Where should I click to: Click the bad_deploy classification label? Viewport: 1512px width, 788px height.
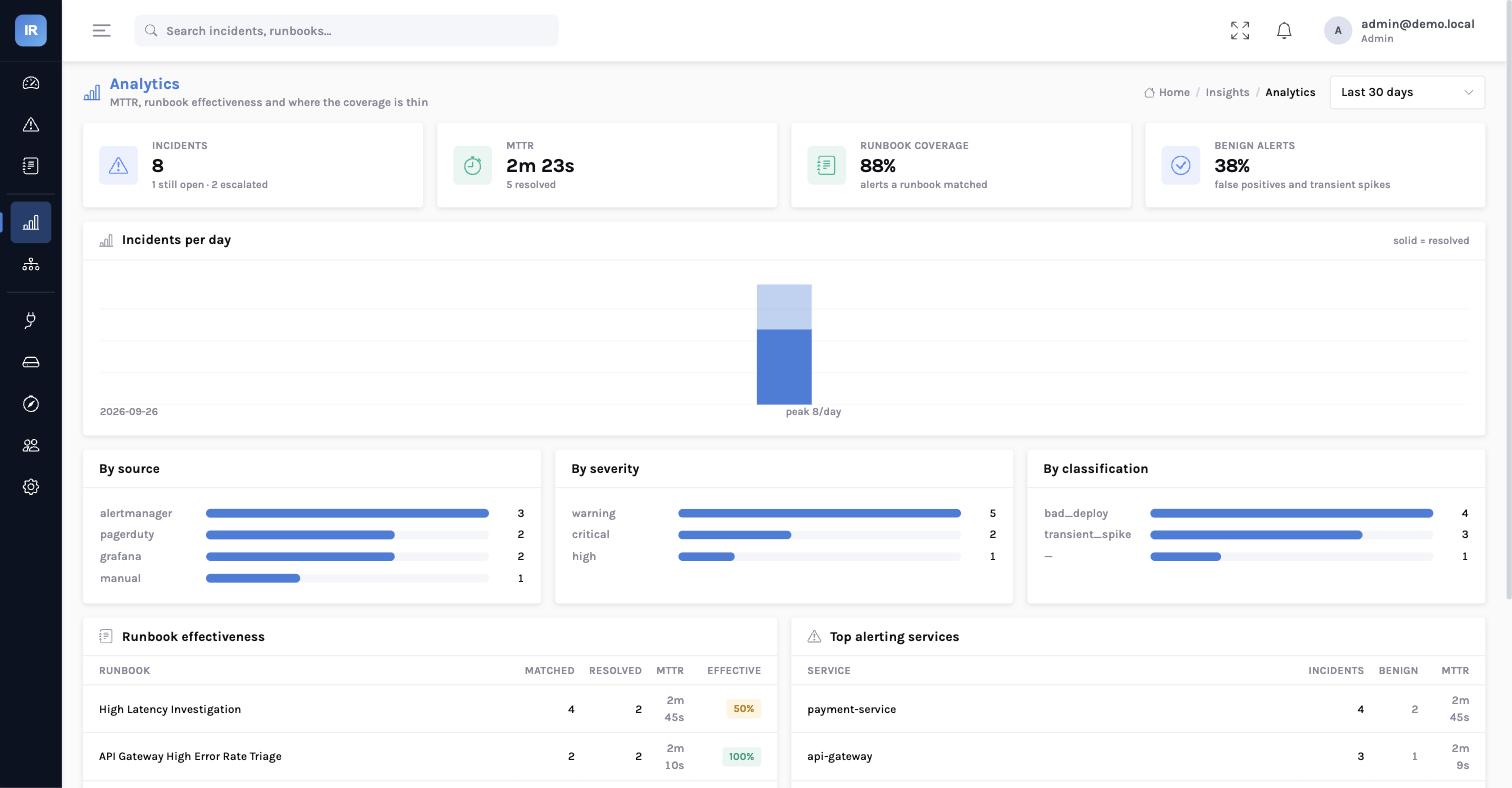(x=1076, y=513)
